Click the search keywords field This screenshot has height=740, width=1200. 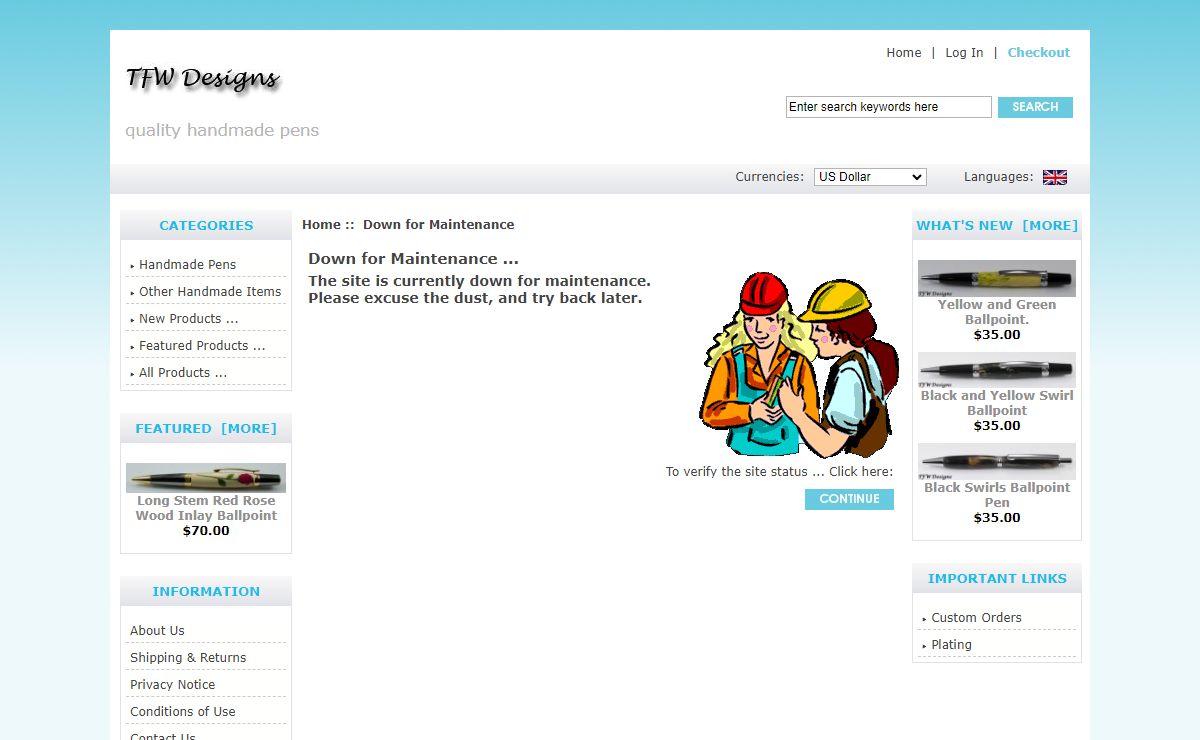pyautogui.click(x=889, y=107)
